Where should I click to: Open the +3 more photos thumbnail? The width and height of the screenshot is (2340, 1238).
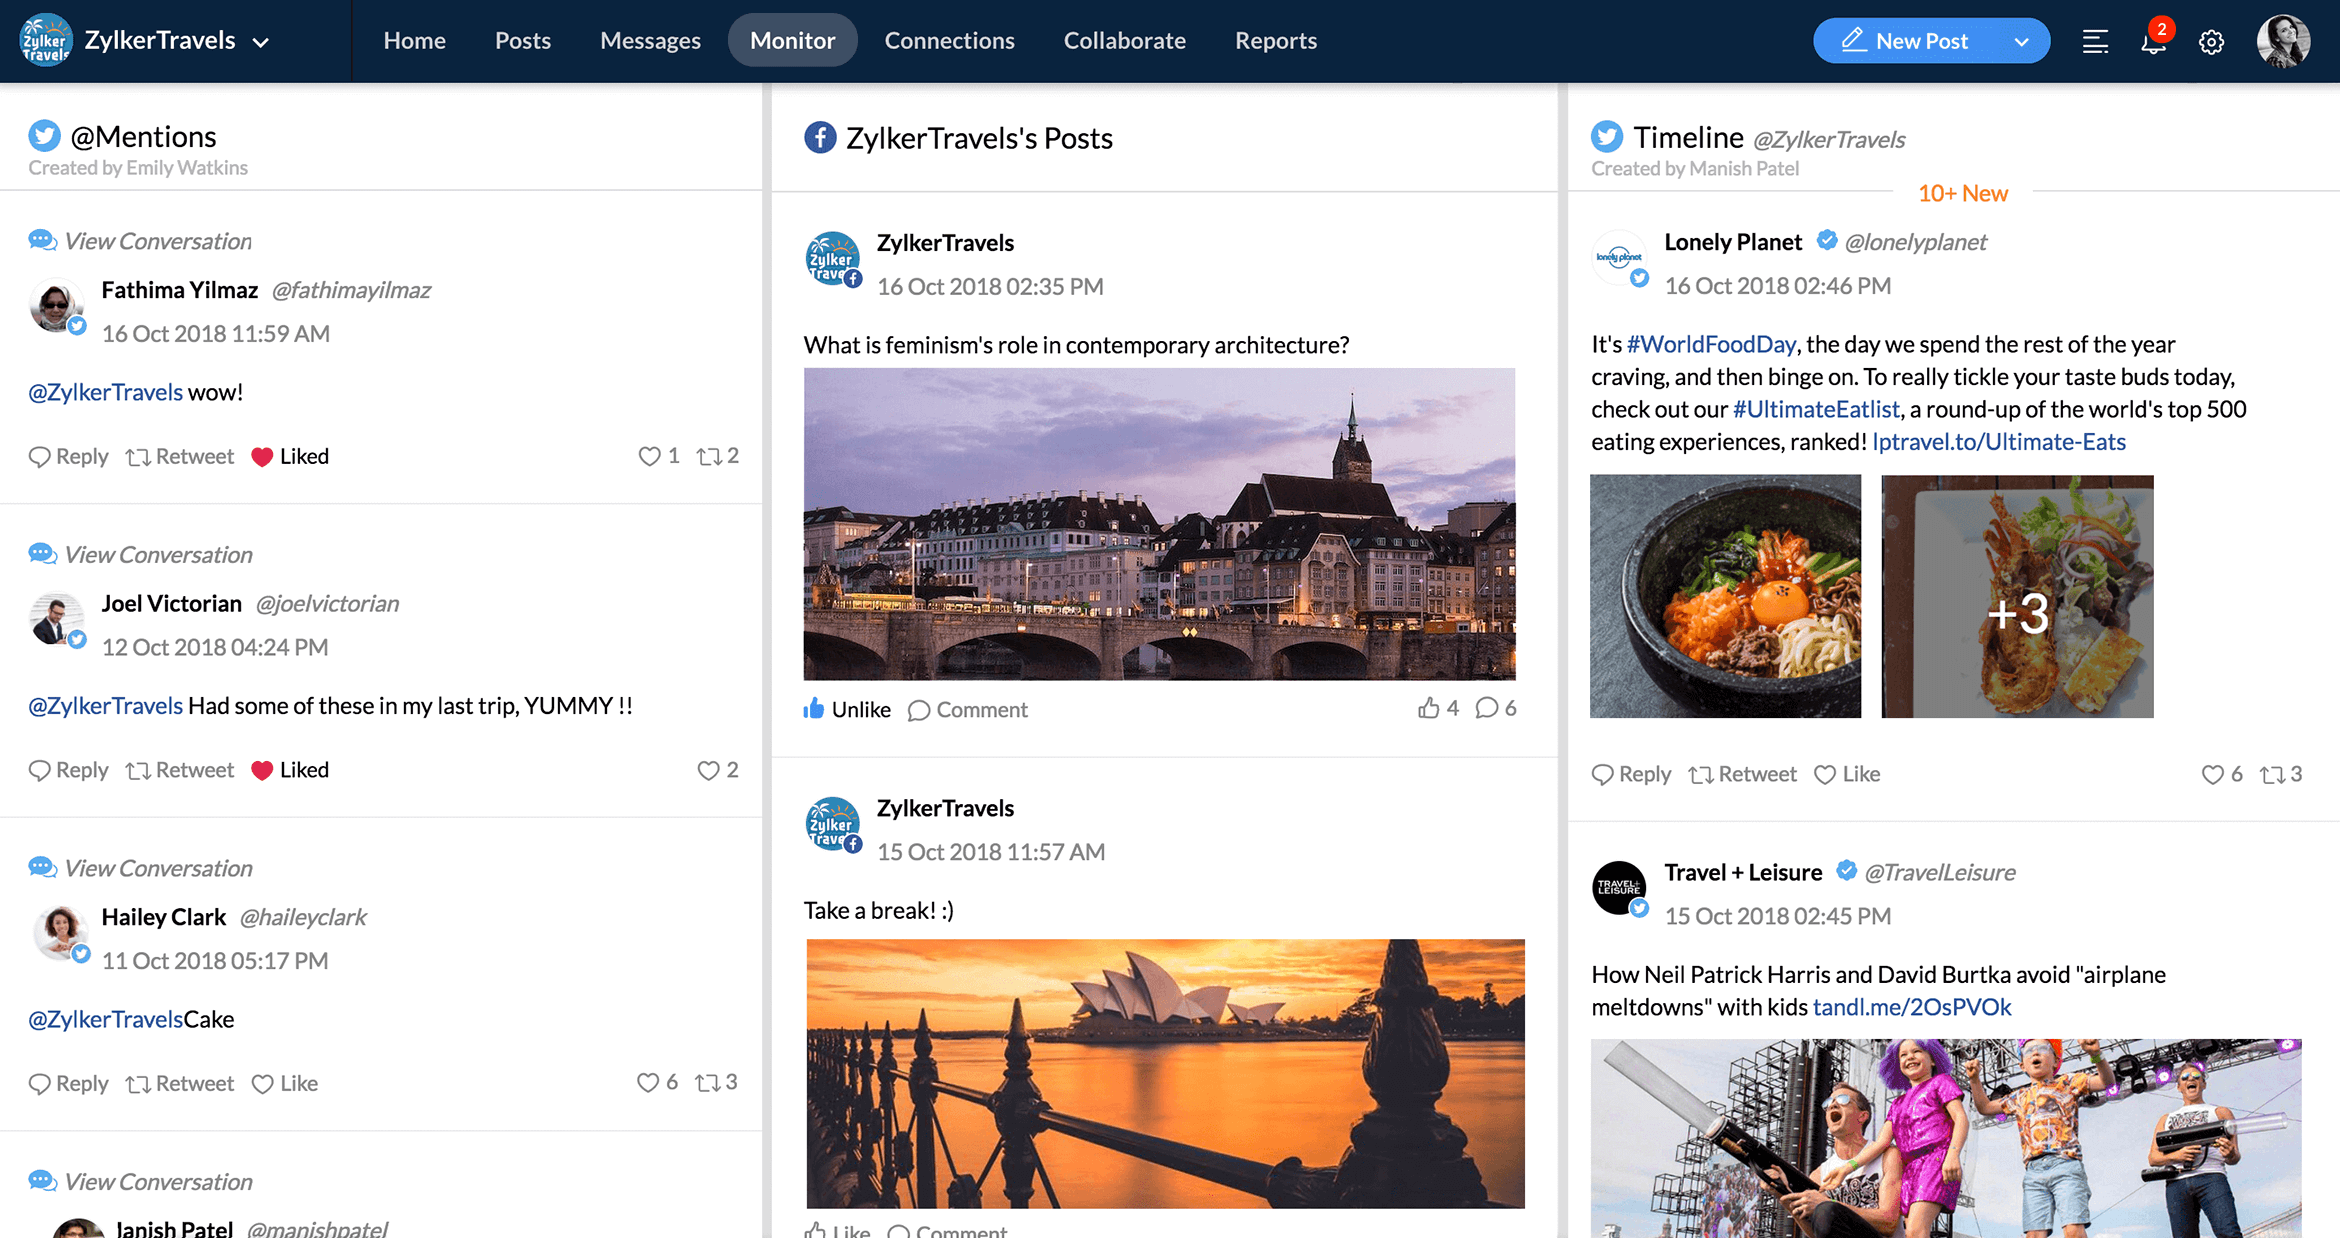pyautogui.click(x=2017, y=596)
